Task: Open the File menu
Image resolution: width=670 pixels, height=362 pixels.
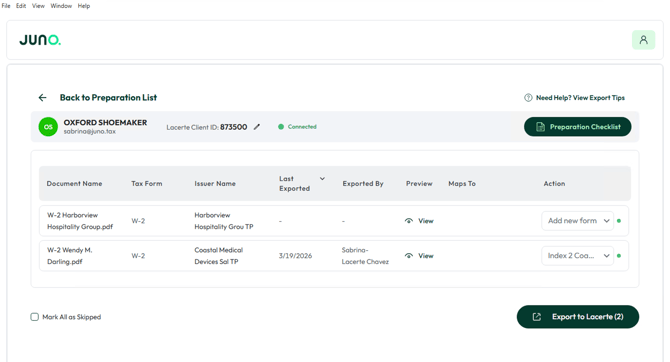Action: [6, 6]
